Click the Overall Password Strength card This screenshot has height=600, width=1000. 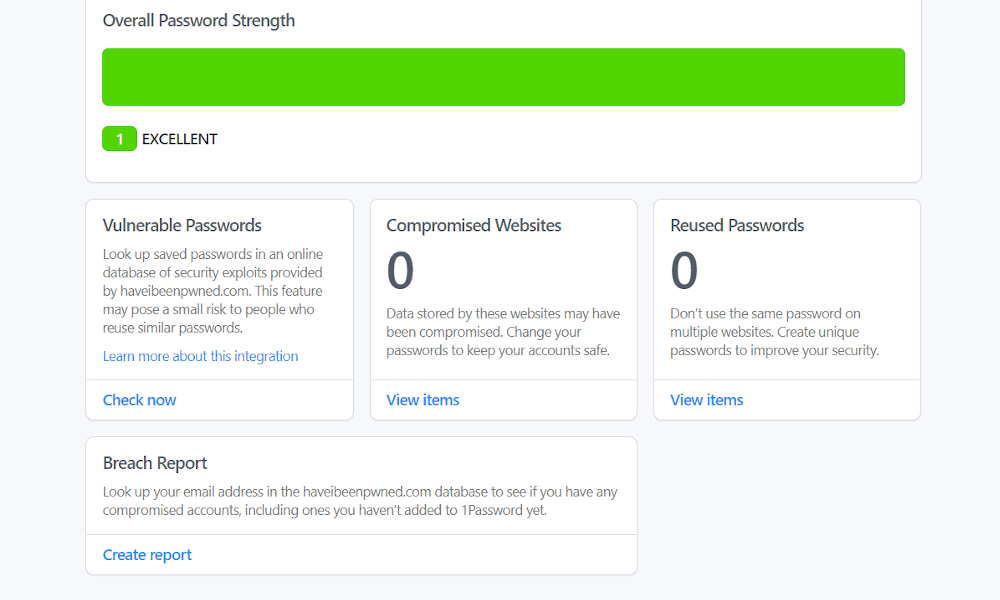tap(503, 91)
